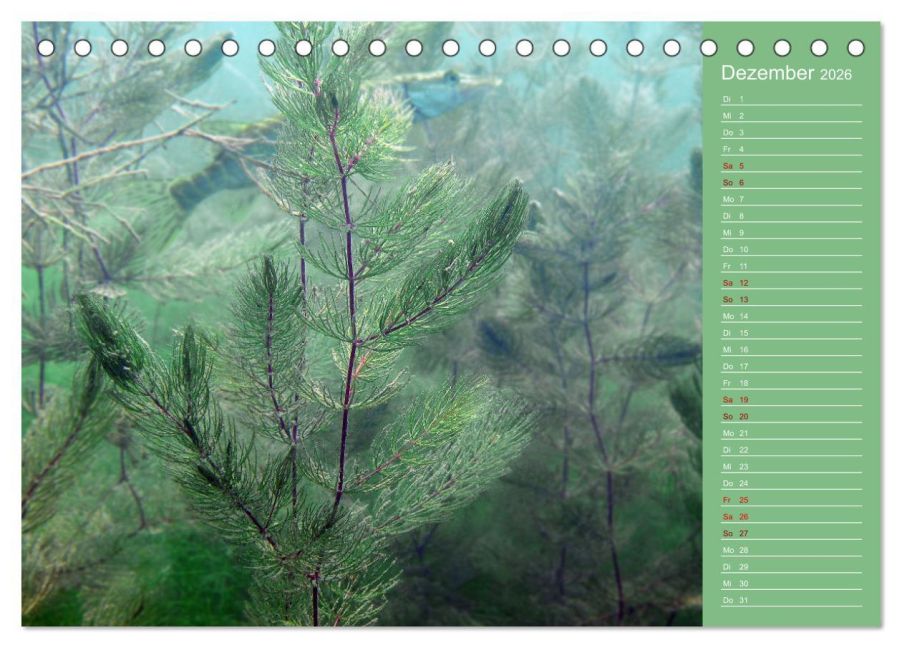Select the Di 1 date row

(x=792, y=99)
